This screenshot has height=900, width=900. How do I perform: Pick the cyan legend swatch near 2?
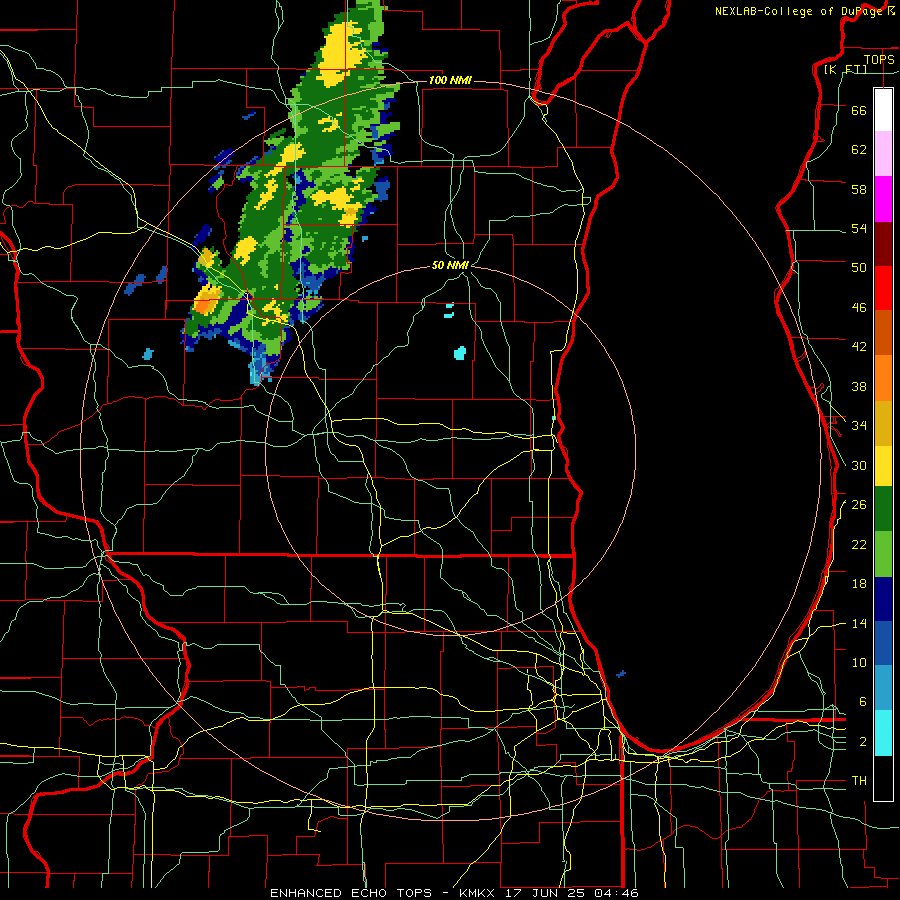883,733
